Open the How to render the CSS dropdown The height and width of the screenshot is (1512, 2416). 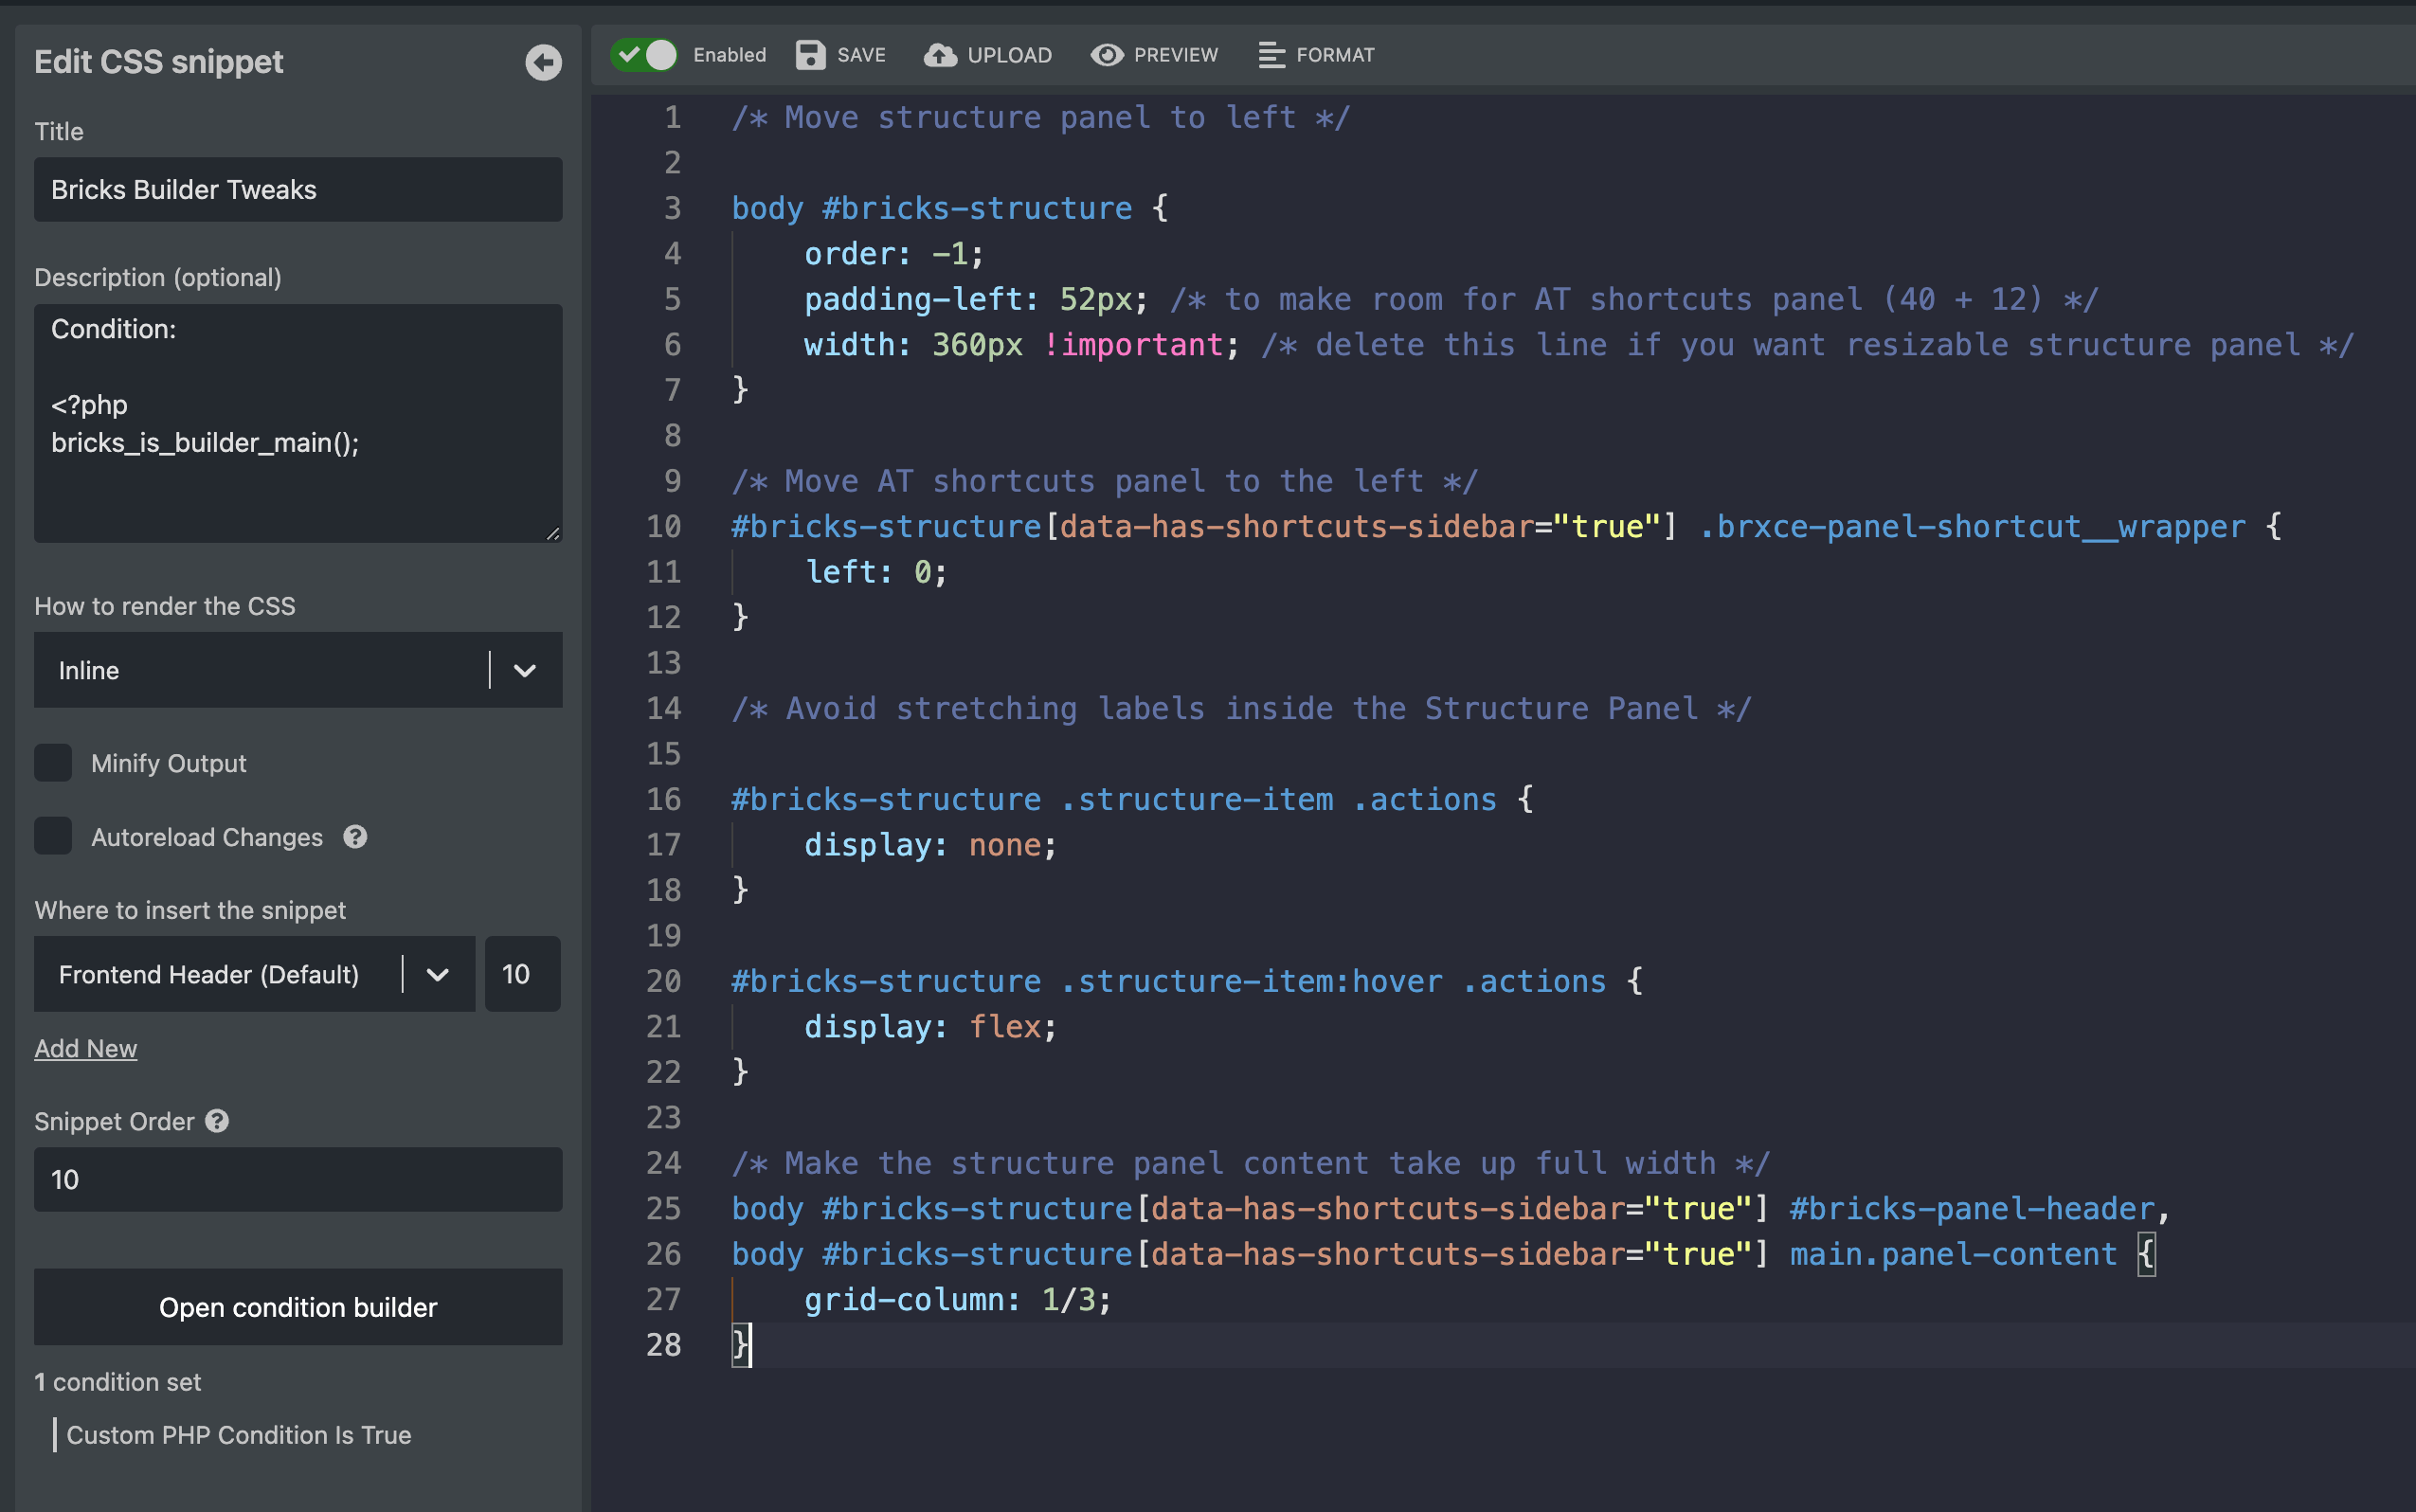tap(298, 670)
